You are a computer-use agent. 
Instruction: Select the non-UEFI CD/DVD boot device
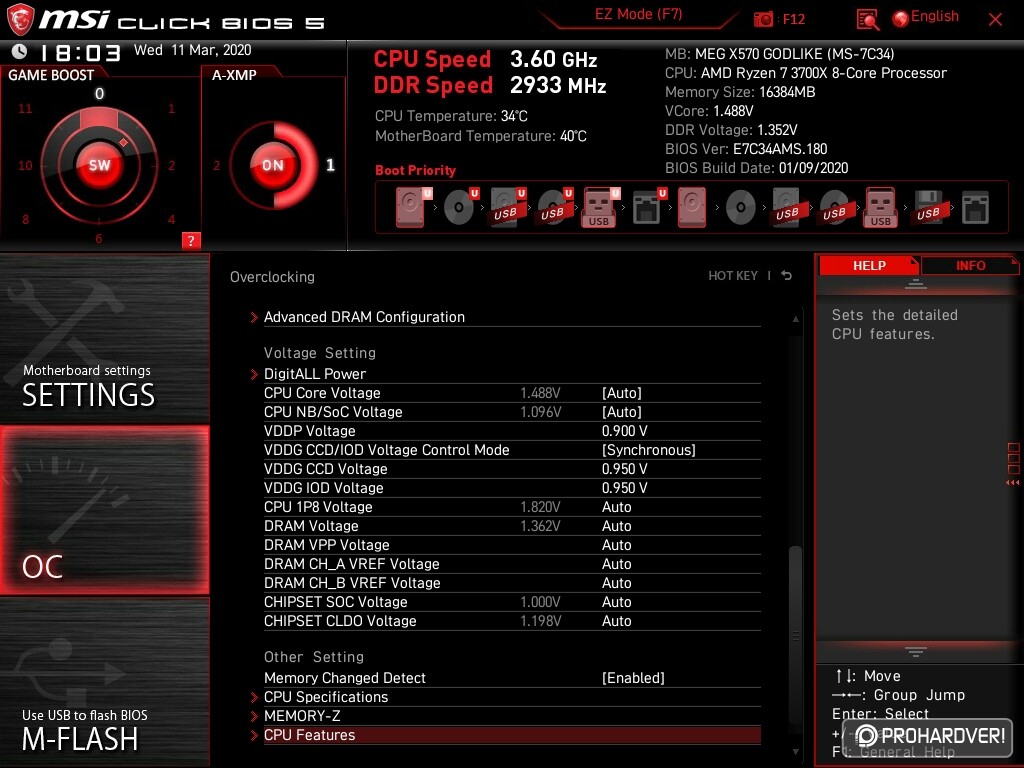[x=741, y=208]
